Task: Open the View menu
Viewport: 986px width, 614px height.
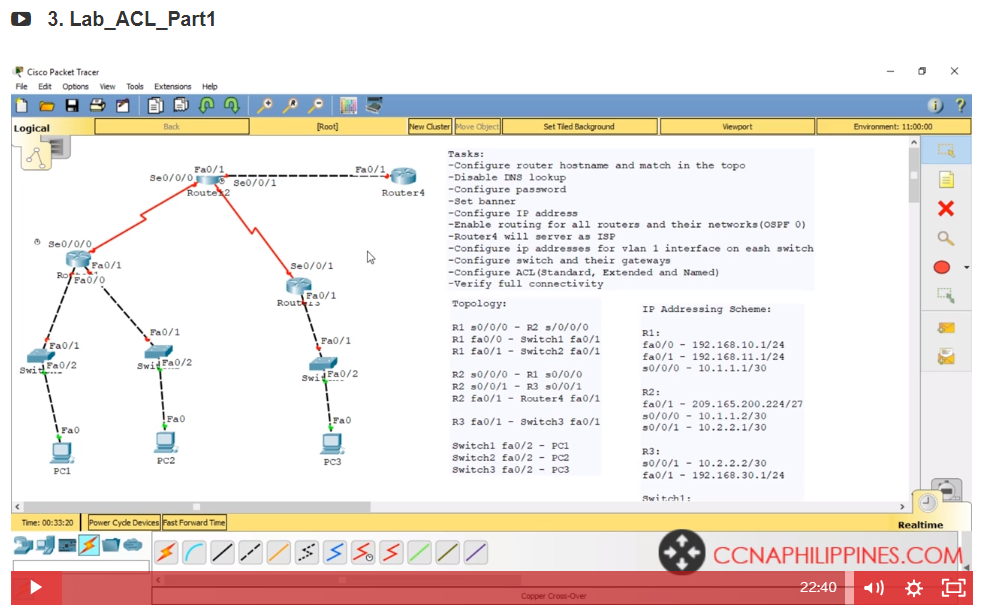Action: (x=108, y=87)
